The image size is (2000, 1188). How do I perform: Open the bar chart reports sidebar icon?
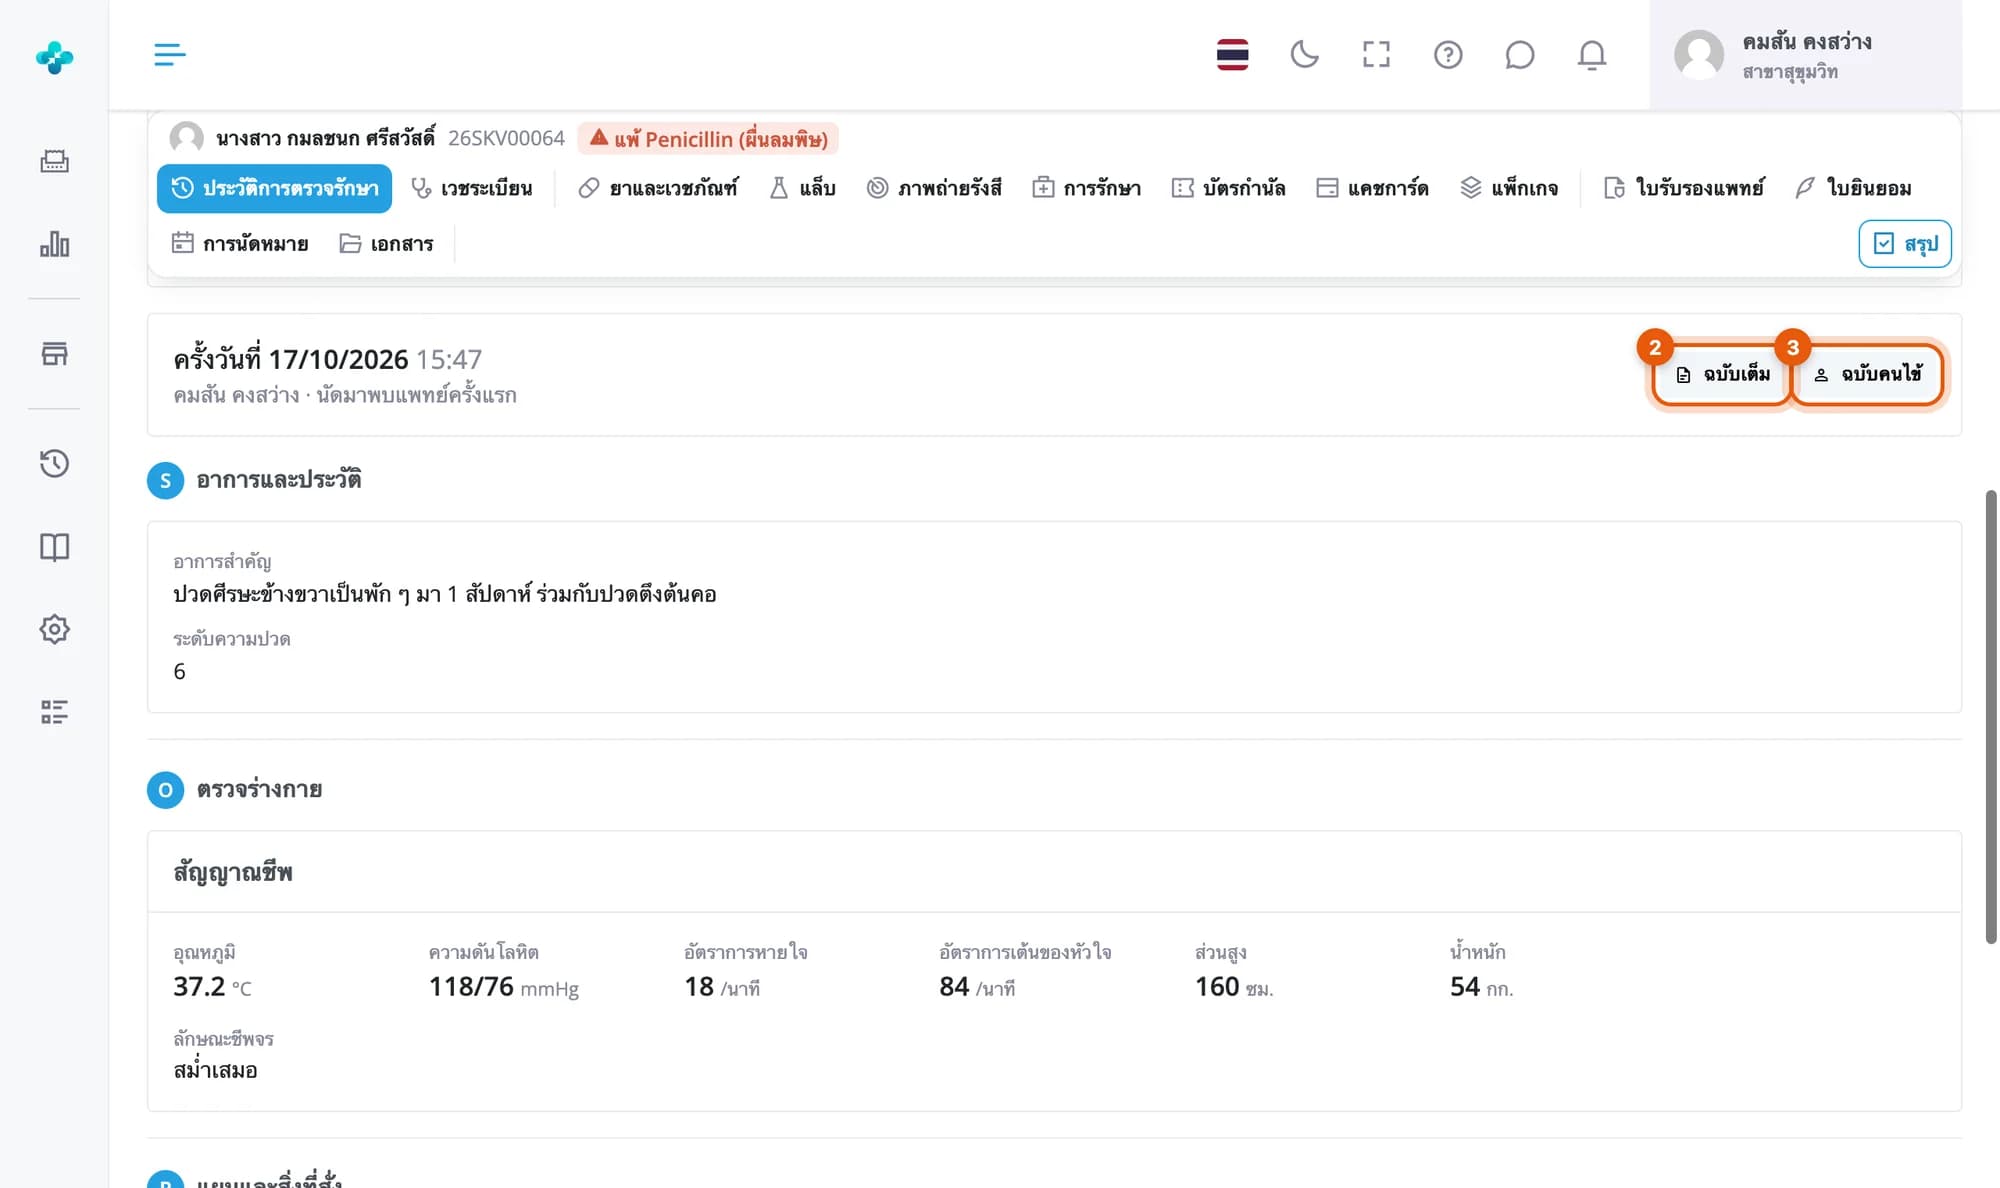point(54,244)
